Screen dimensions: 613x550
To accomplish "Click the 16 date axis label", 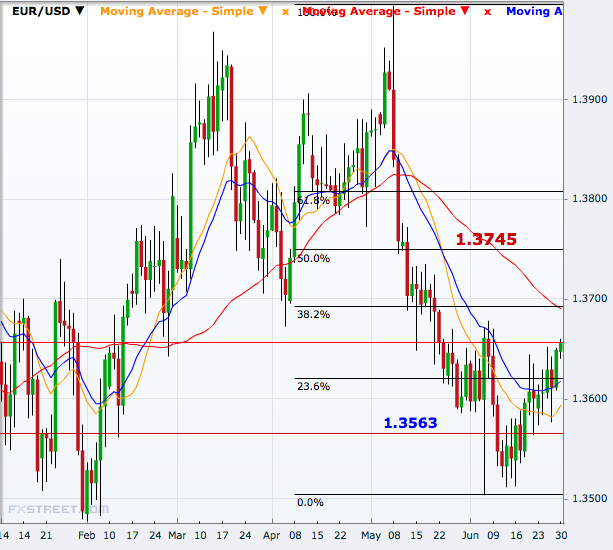I will click(x=516, y=535).
